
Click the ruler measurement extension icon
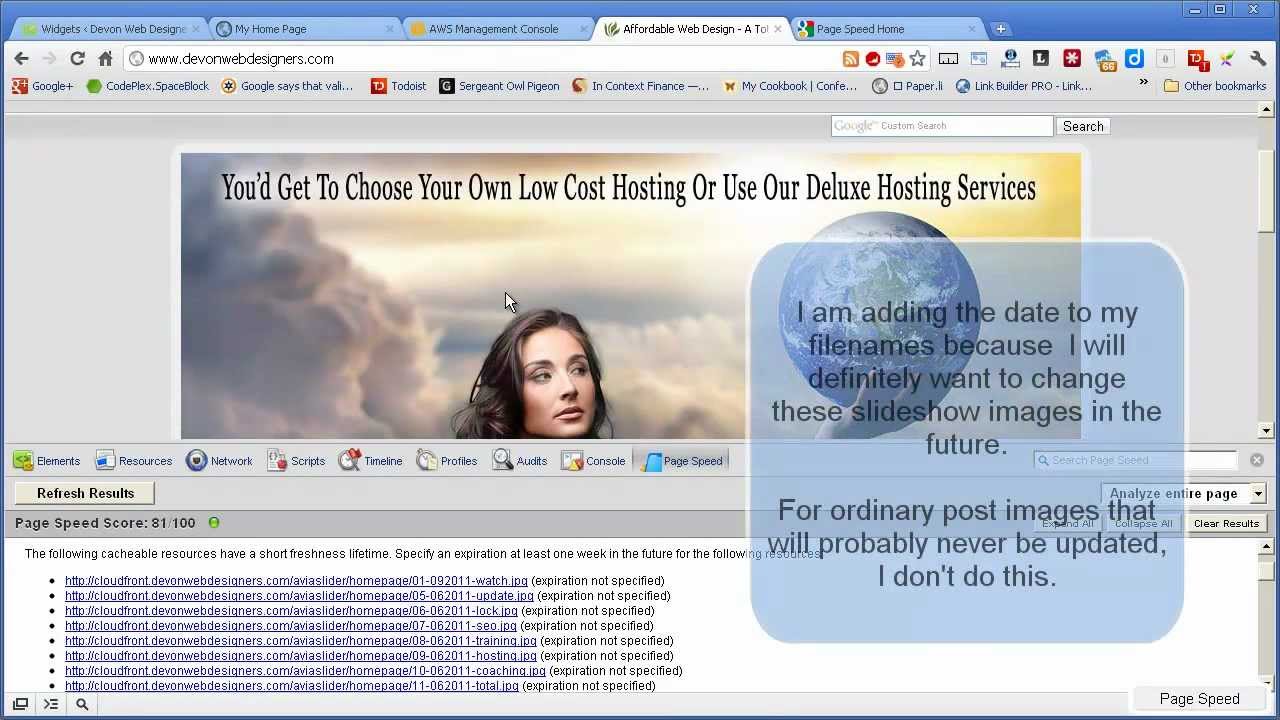point(948,59)
